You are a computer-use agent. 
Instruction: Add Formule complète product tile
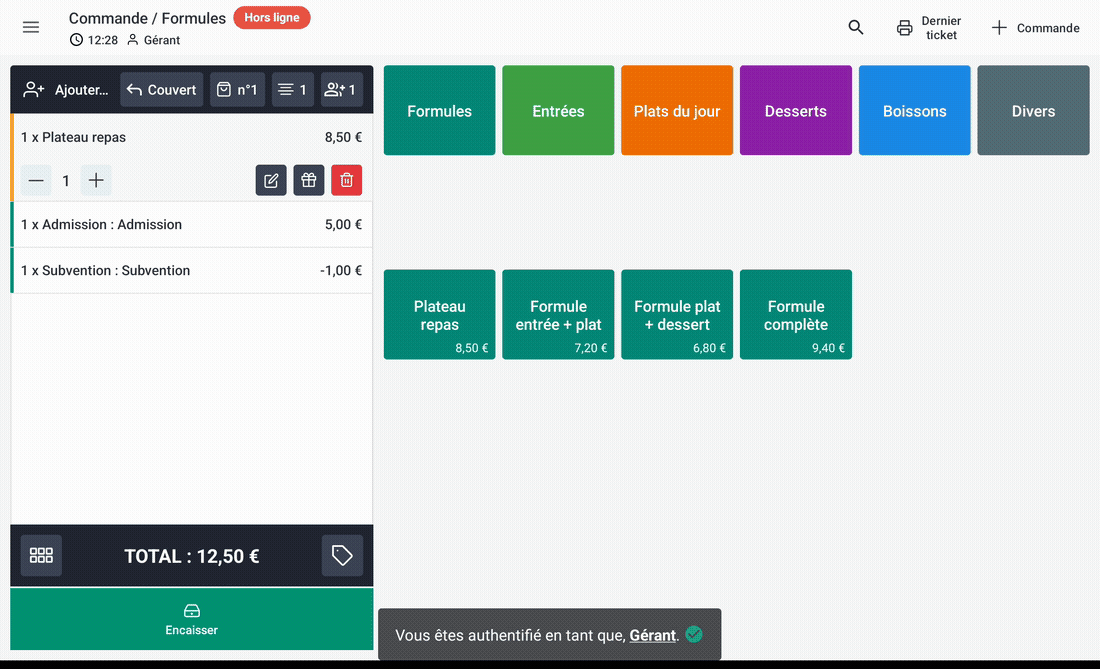[x=796, y=314]
